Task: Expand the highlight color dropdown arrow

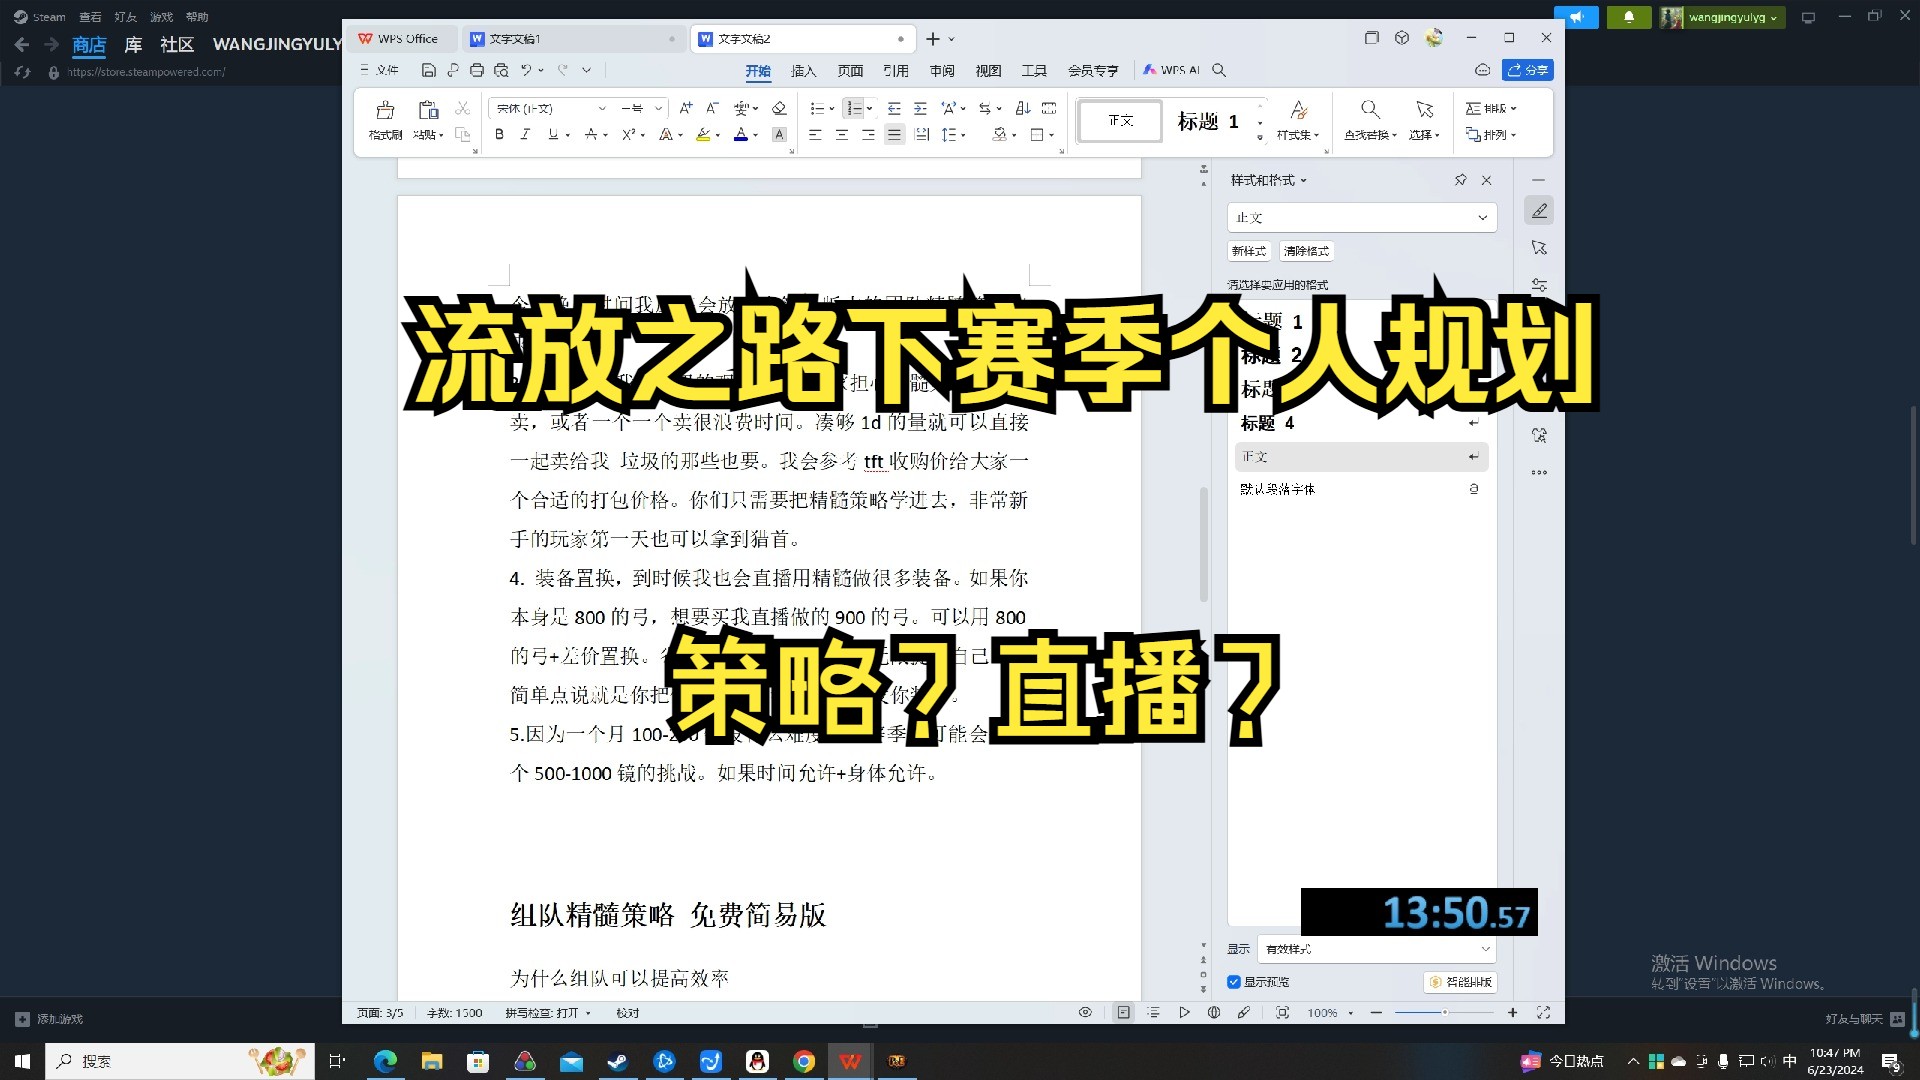Action: click(718, 135)
